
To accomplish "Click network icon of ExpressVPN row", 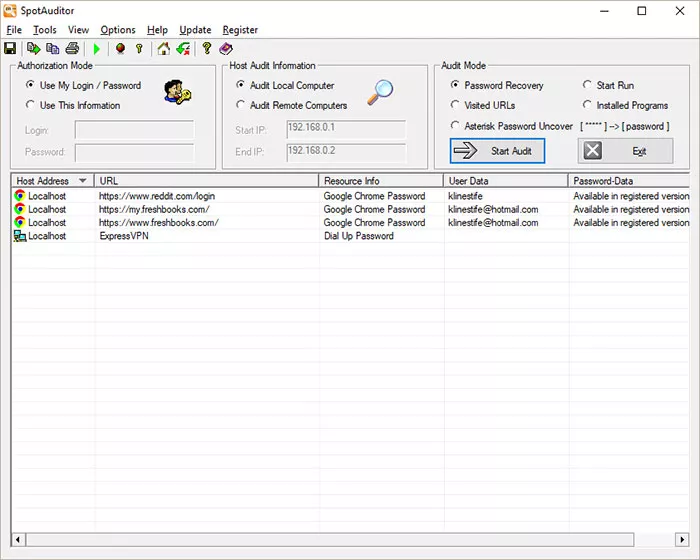I will 20,236.
